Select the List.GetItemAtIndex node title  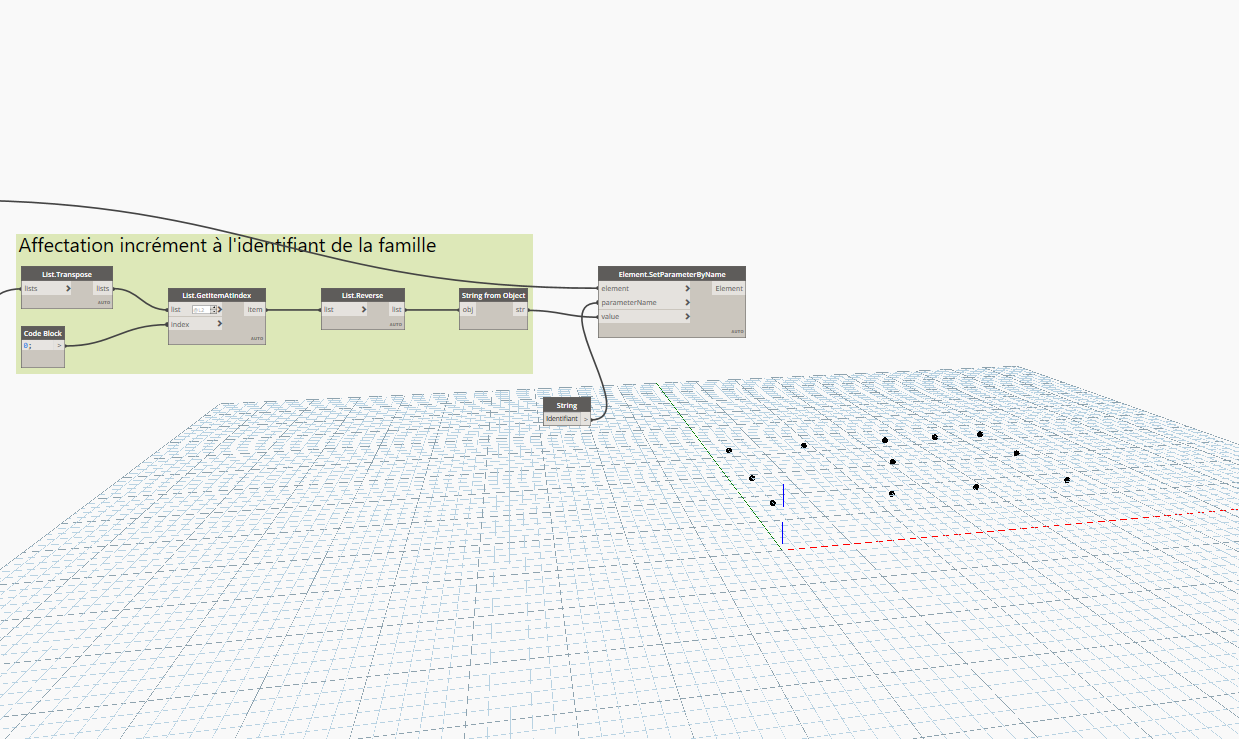click(216, 295)
